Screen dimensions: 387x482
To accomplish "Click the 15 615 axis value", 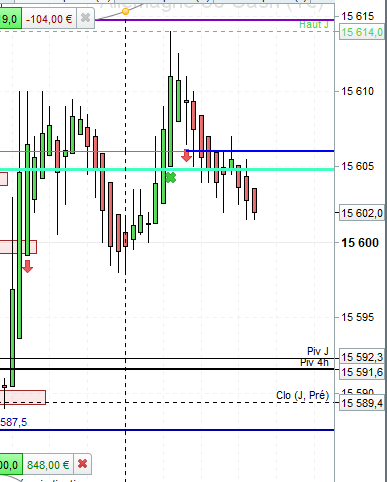I will click(x=357, y=16).
